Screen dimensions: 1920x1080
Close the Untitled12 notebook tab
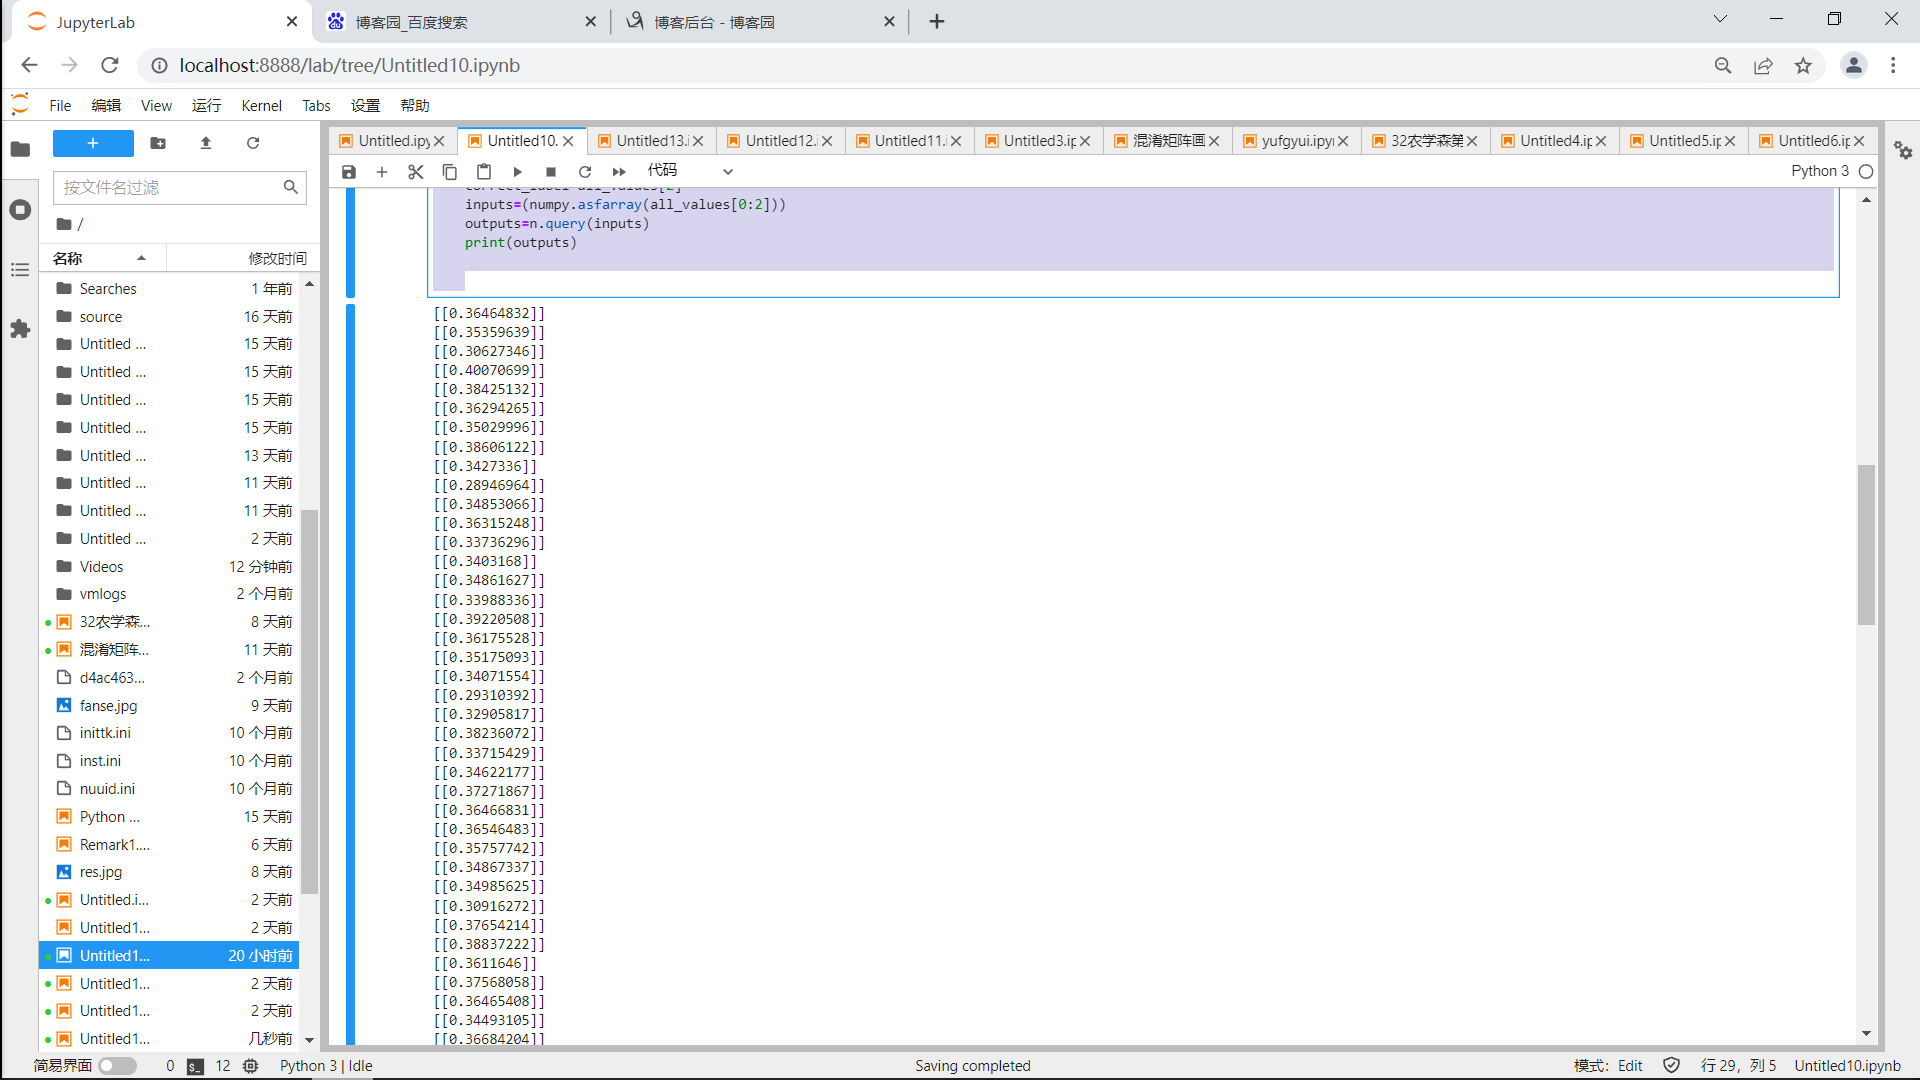(827, 141)
